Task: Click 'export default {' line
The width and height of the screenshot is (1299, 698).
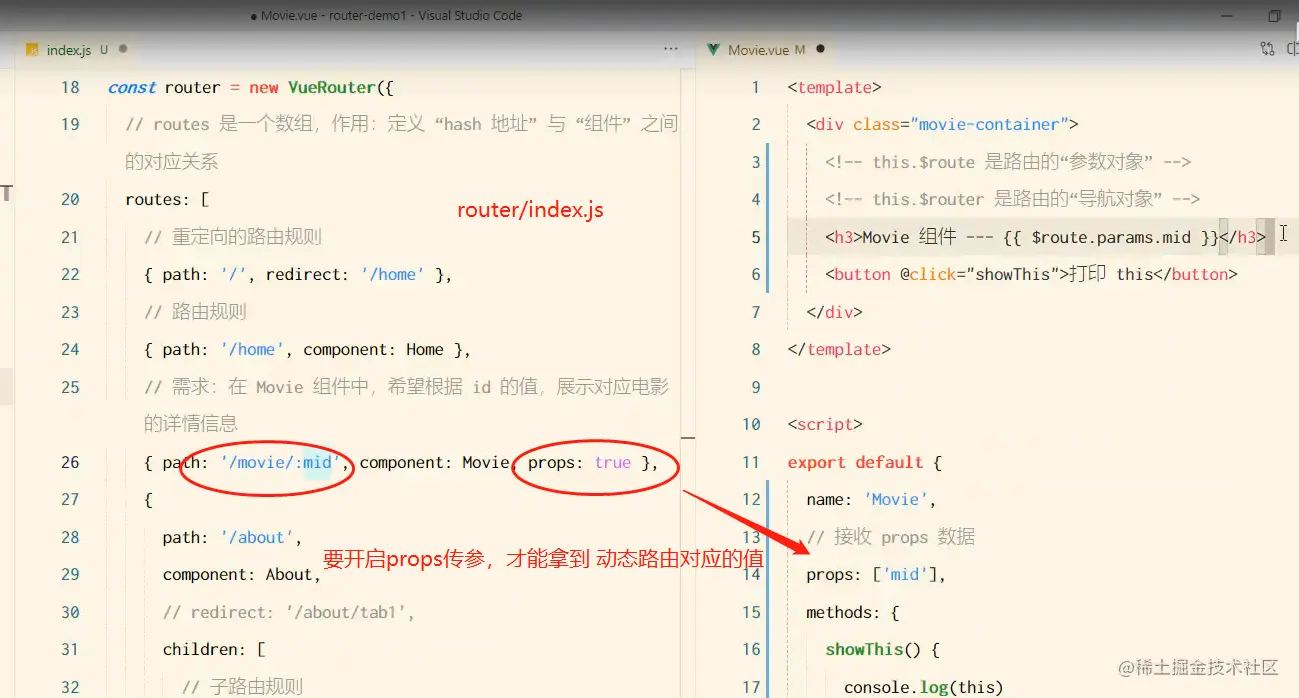Action: coord(864,462)
